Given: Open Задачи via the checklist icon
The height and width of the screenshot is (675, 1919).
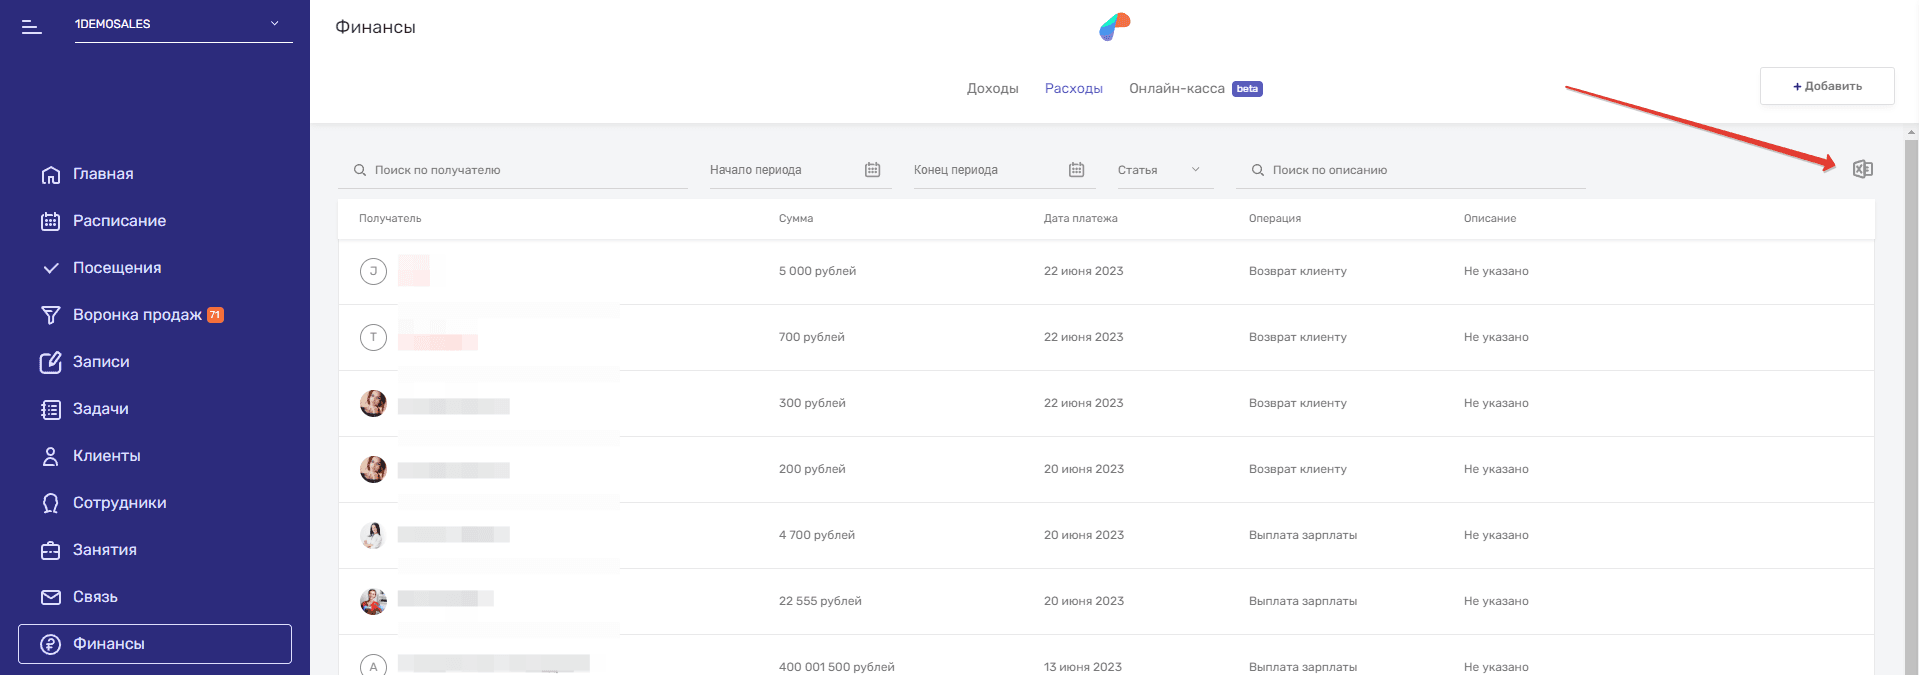Looking at the screenshot, I should tap(50, 409).
